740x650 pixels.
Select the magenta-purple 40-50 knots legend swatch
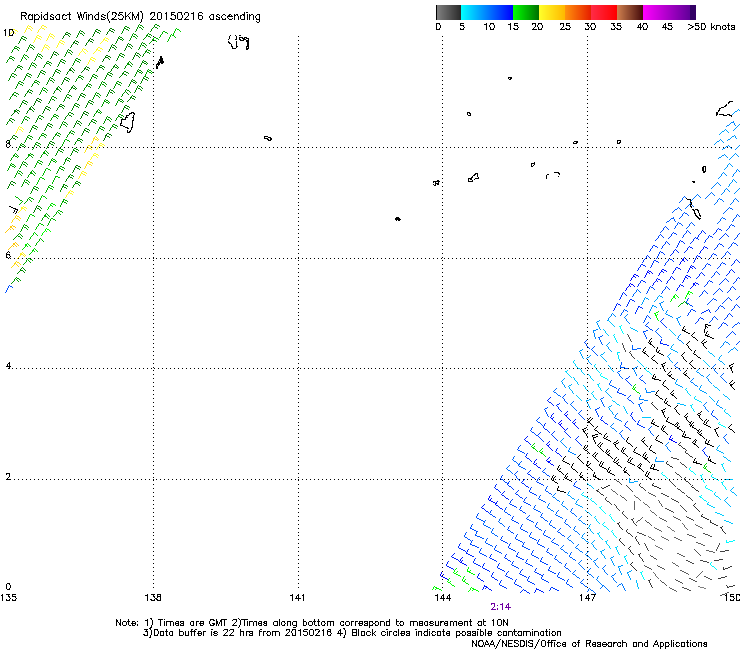tap(669, 12)
